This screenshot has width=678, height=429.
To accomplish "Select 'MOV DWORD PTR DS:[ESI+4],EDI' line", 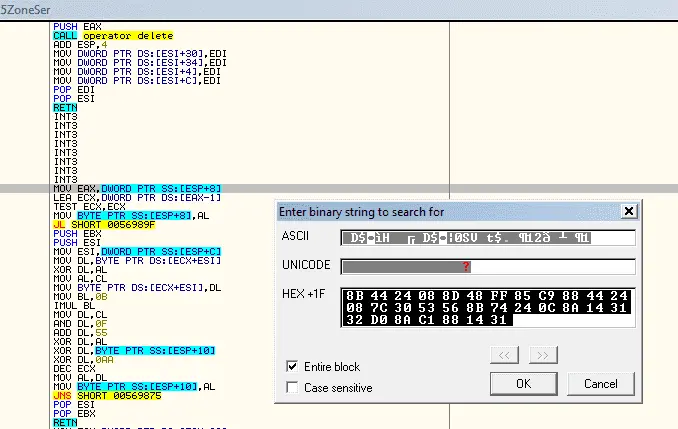I will click(137, 72).
